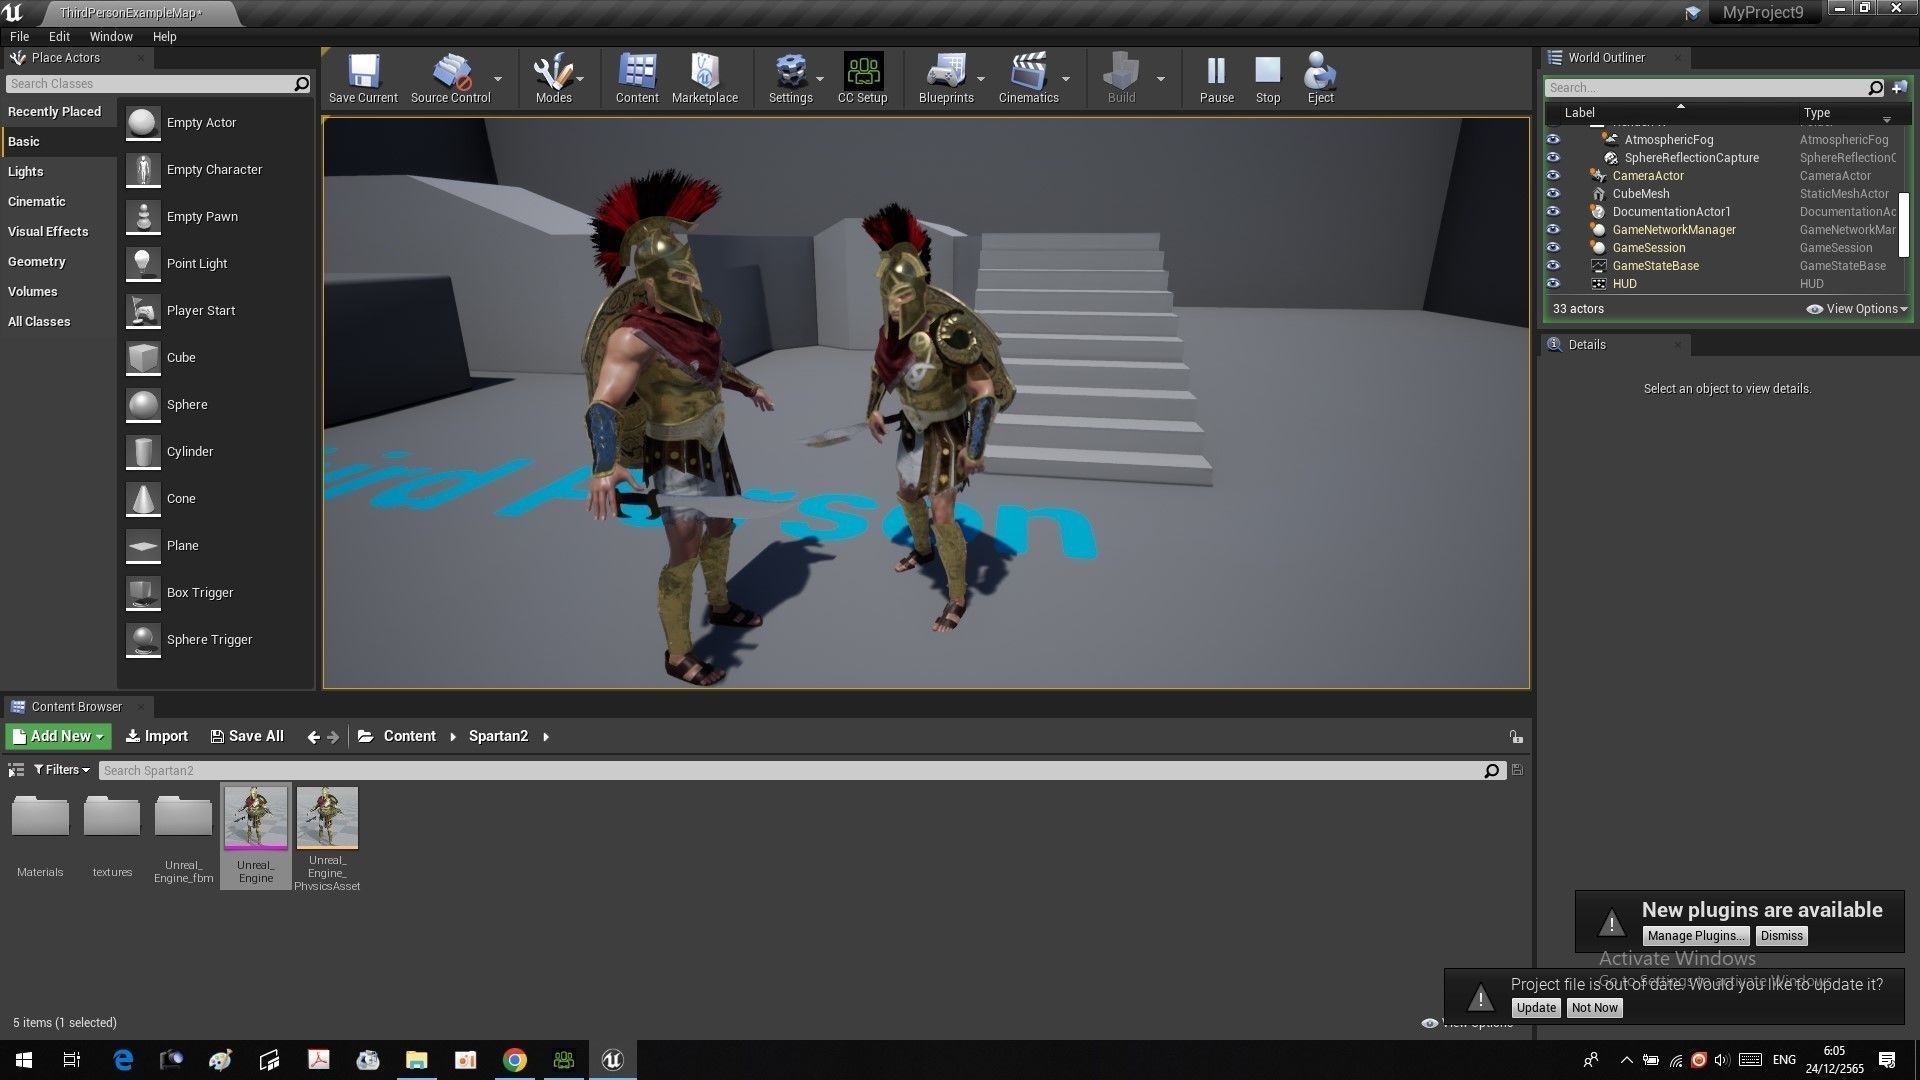
Task: Toggle visibility of CubeMesh
Action: [x=1553, y=194]
